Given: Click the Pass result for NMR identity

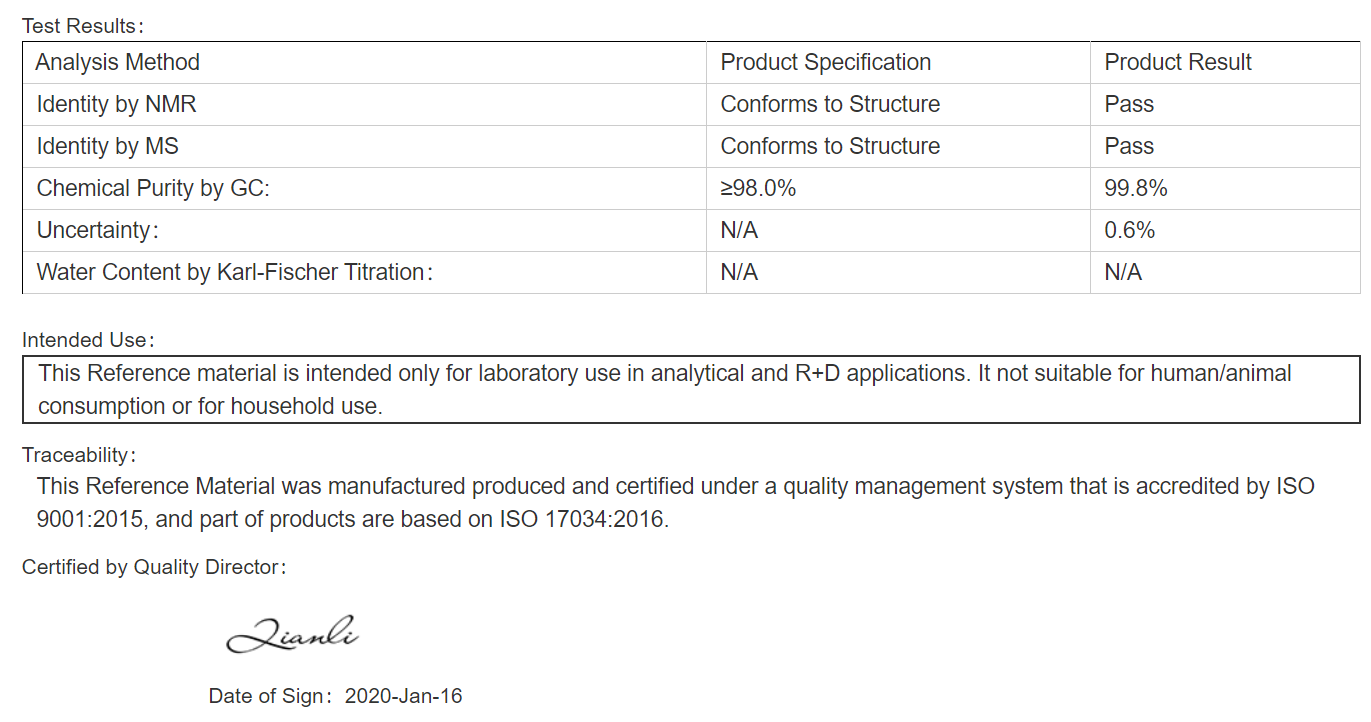Looking at the screenshot, I should [1129, 104].
